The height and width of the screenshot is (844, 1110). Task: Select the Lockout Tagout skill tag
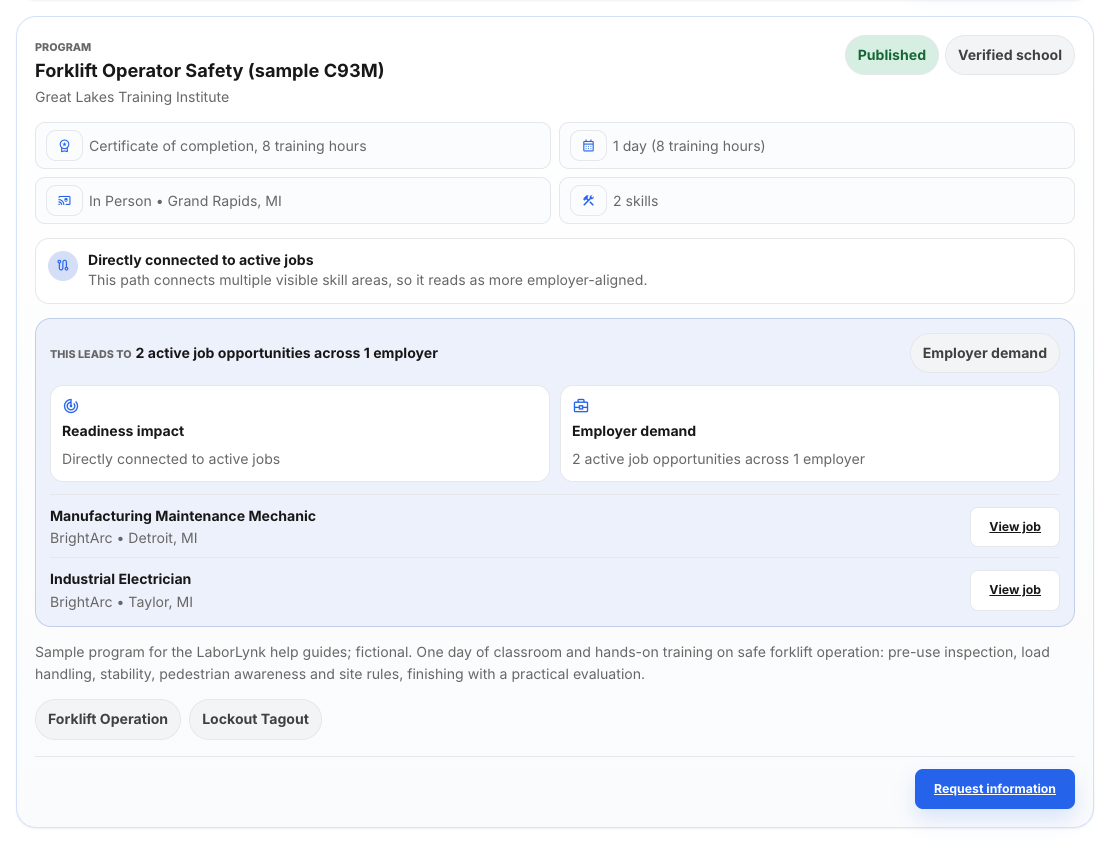click(x=256, y=719)
